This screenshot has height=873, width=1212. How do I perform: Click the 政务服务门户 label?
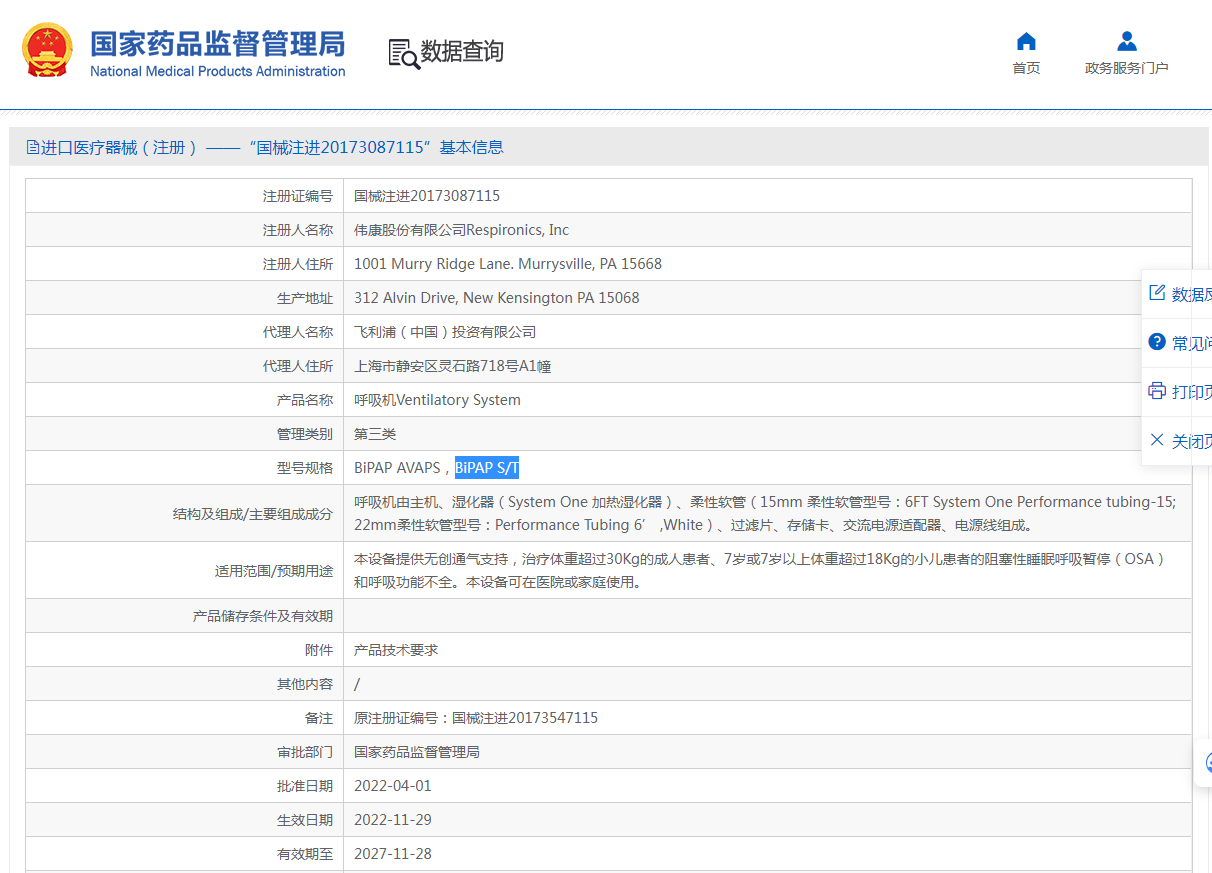click(x=1127, y=68)
